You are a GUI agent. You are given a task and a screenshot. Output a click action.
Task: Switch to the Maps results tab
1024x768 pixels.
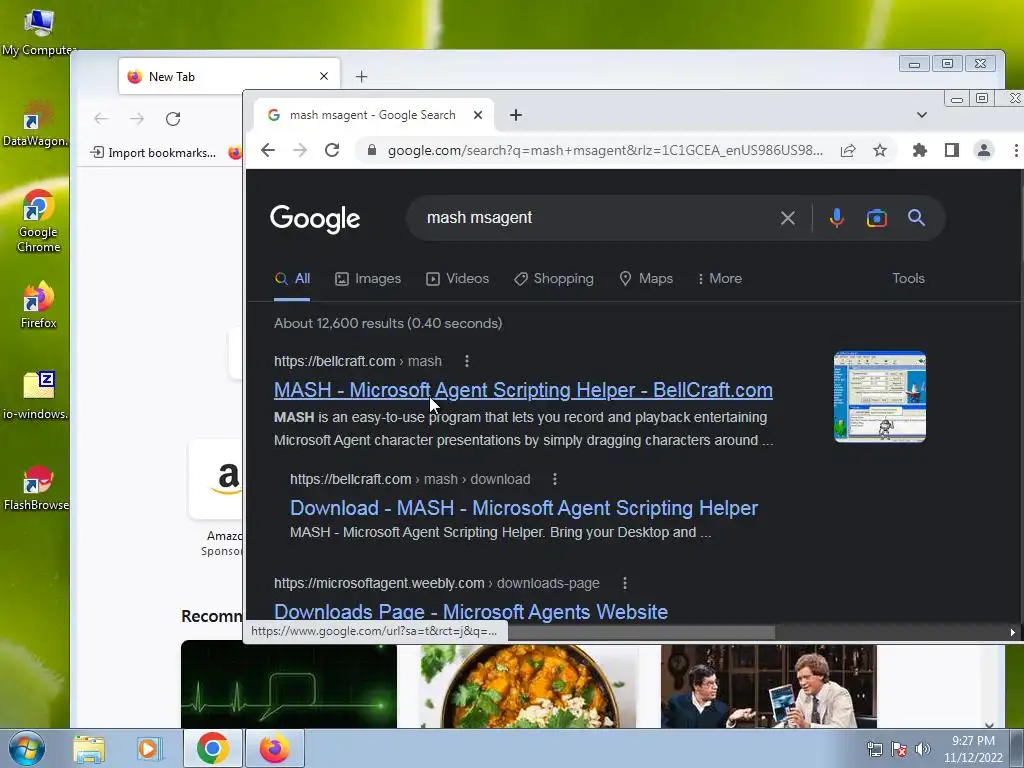coord(646,278)
